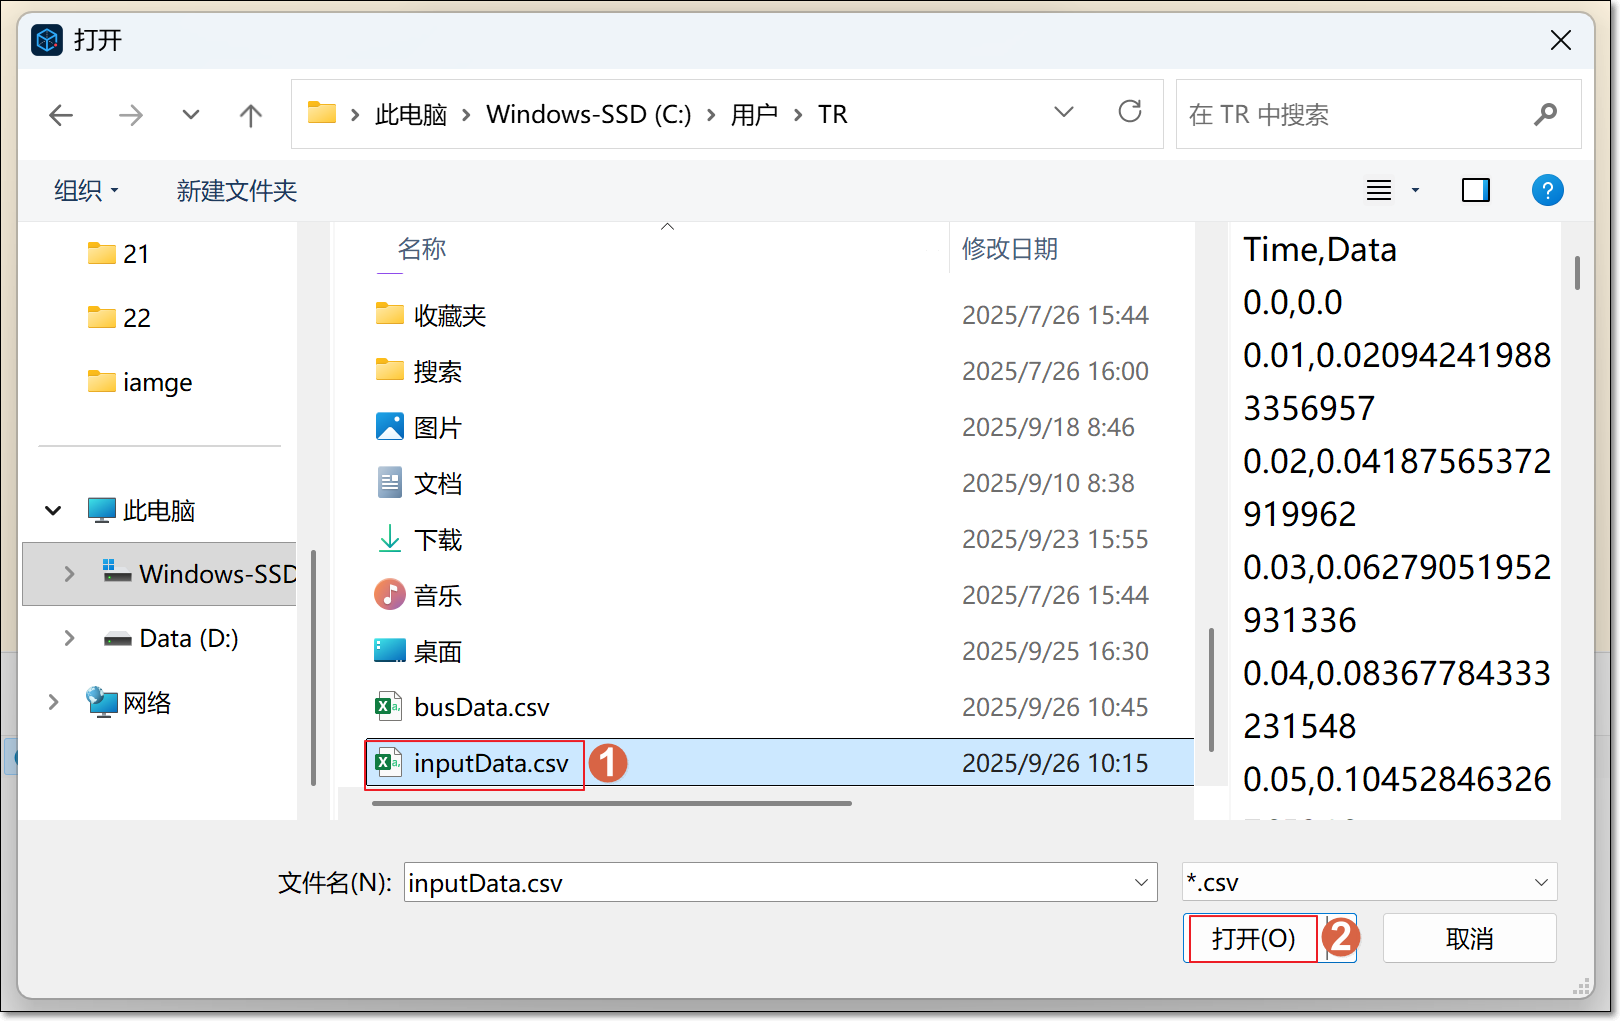Screen dimensions: 1620x1021
Task: Change view layout via list icon
Action: 1380,190
